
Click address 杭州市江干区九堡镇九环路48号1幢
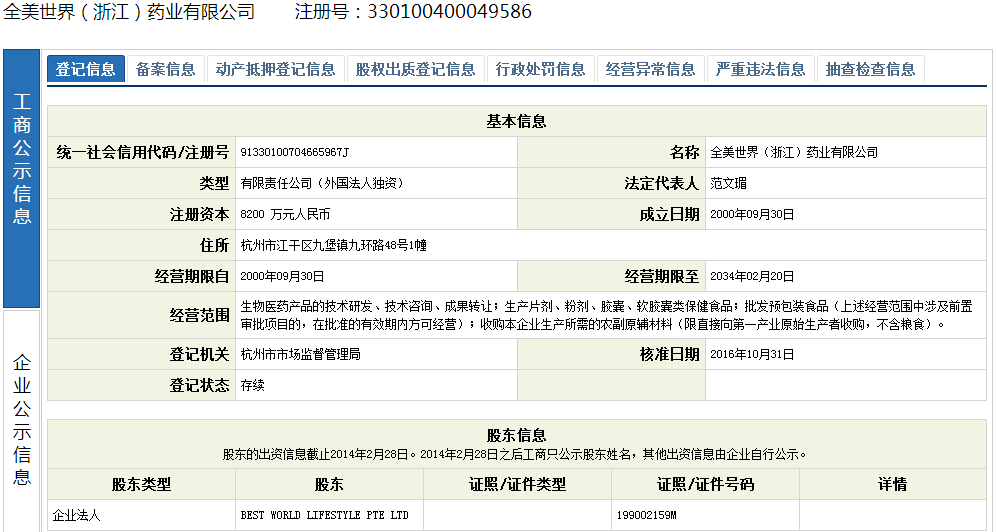[x=333, y=246]
